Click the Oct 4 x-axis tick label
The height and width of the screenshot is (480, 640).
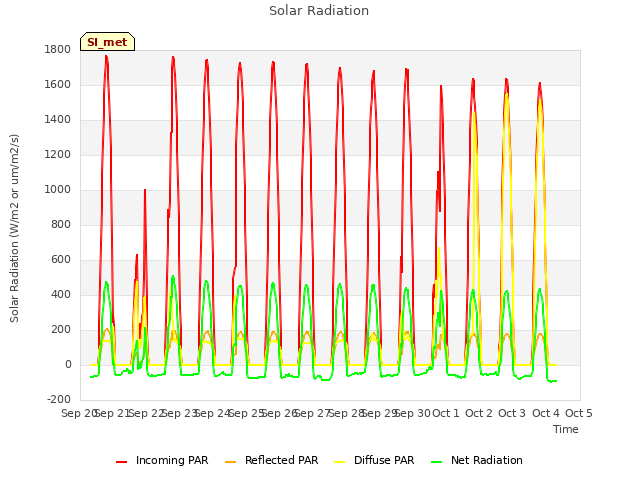click(546, 413)
